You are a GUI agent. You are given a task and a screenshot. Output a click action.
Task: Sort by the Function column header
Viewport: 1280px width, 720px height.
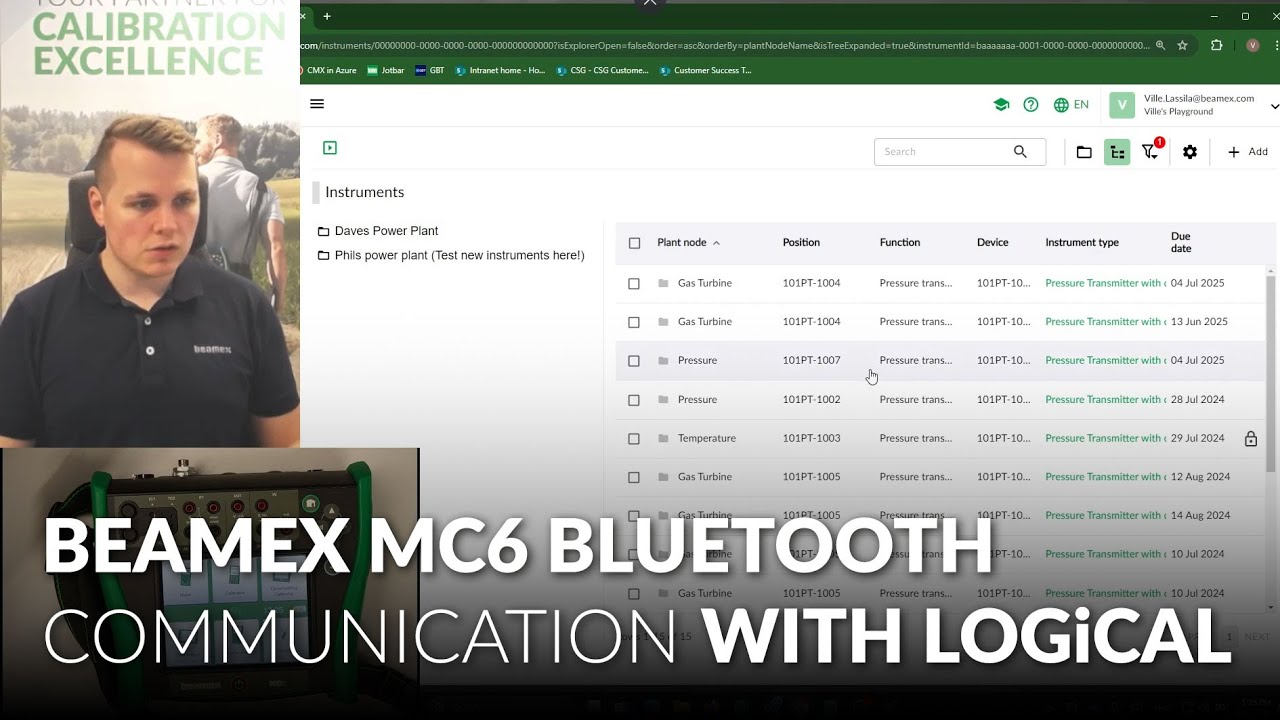[900, 243]
